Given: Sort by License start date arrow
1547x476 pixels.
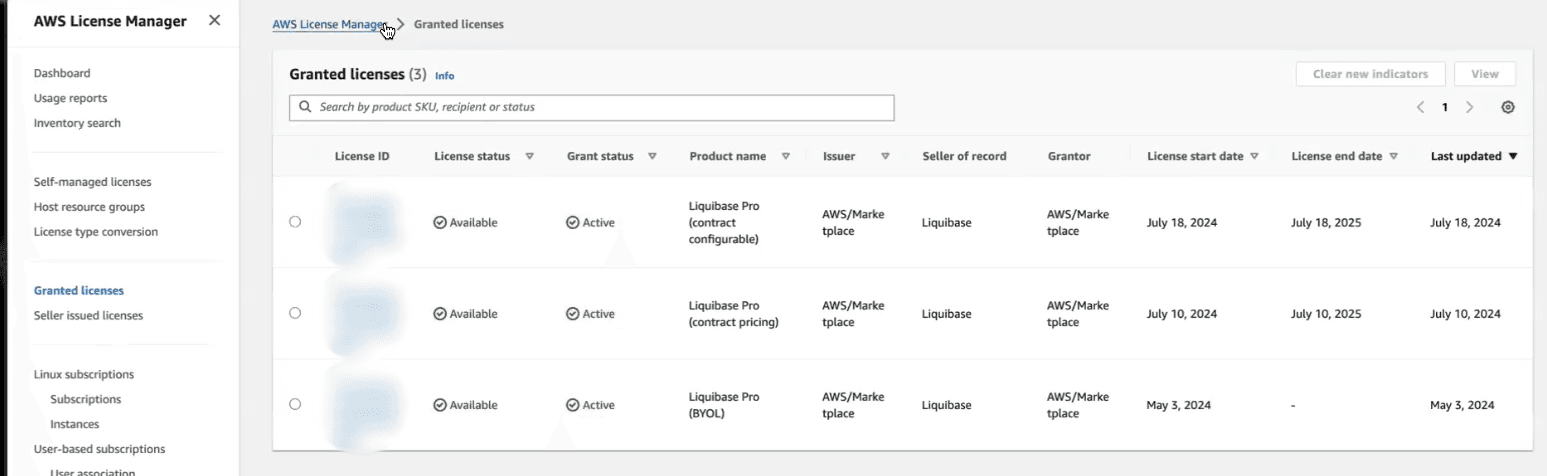Looking at the screenshot, I should coord(1254,156).
